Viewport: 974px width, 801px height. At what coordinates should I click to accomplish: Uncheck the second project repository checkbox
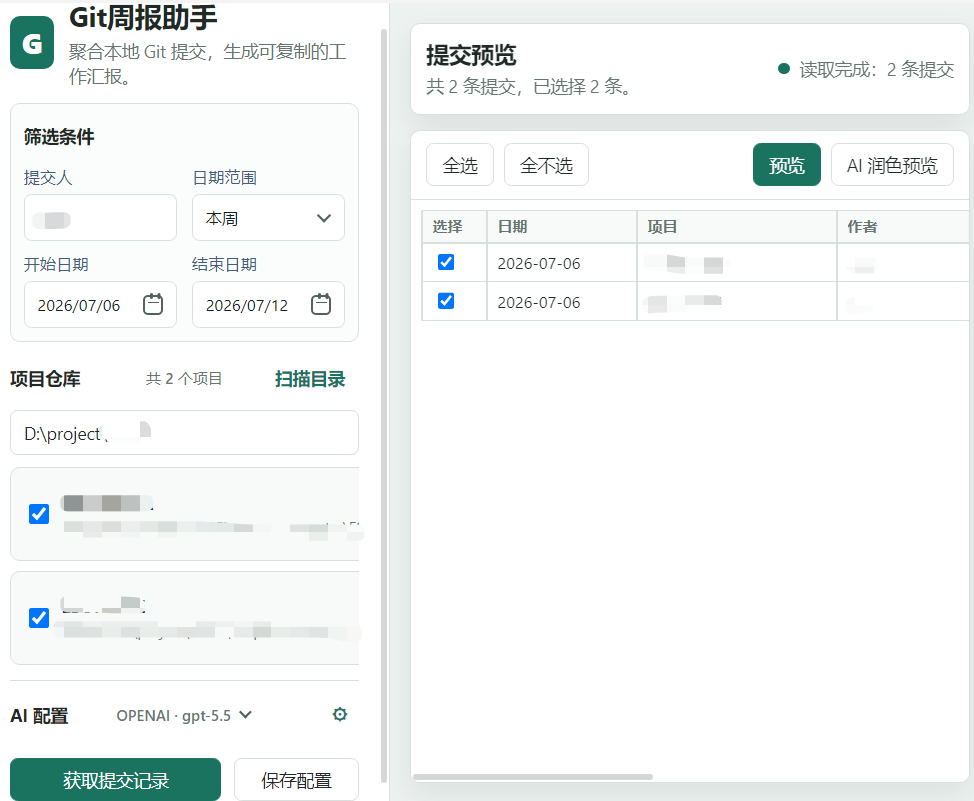pyautogui.click(x=39, y=618)
